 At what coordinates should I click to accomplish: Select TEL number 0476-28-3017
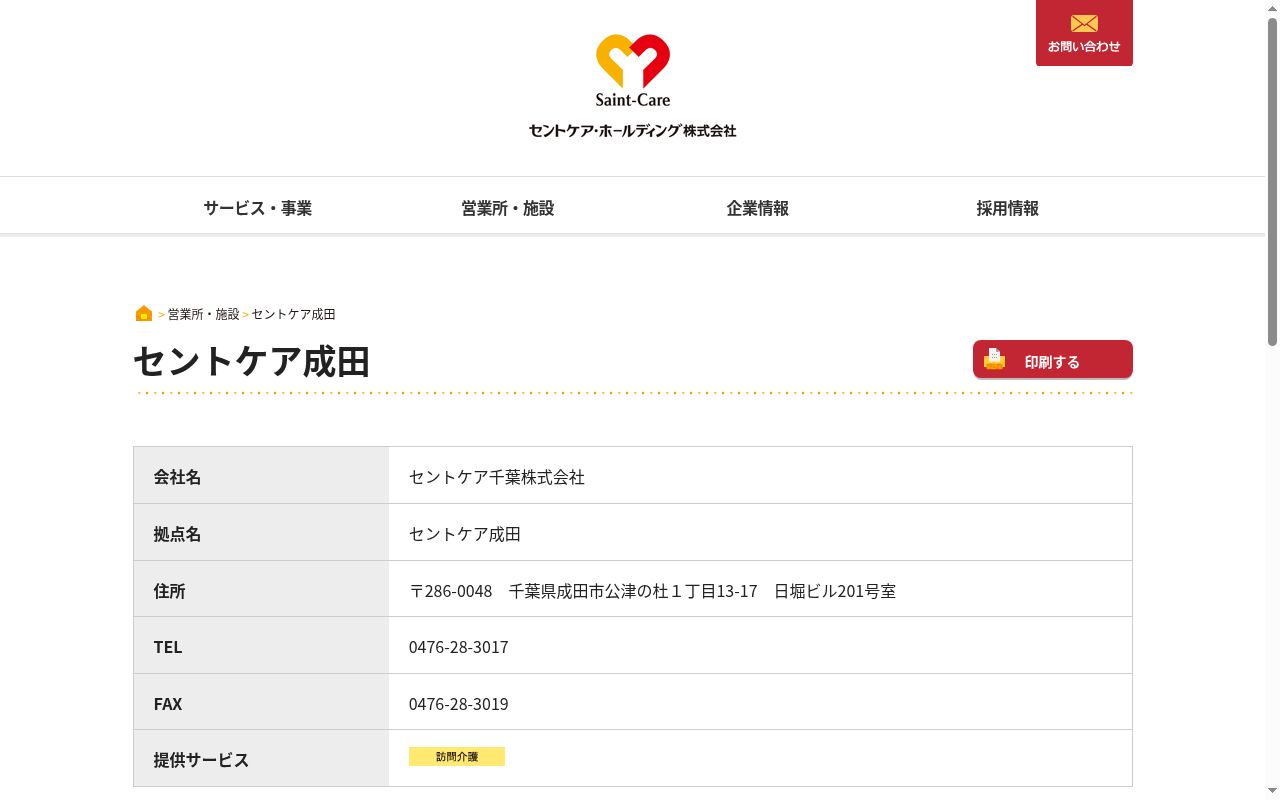(459, 647)
